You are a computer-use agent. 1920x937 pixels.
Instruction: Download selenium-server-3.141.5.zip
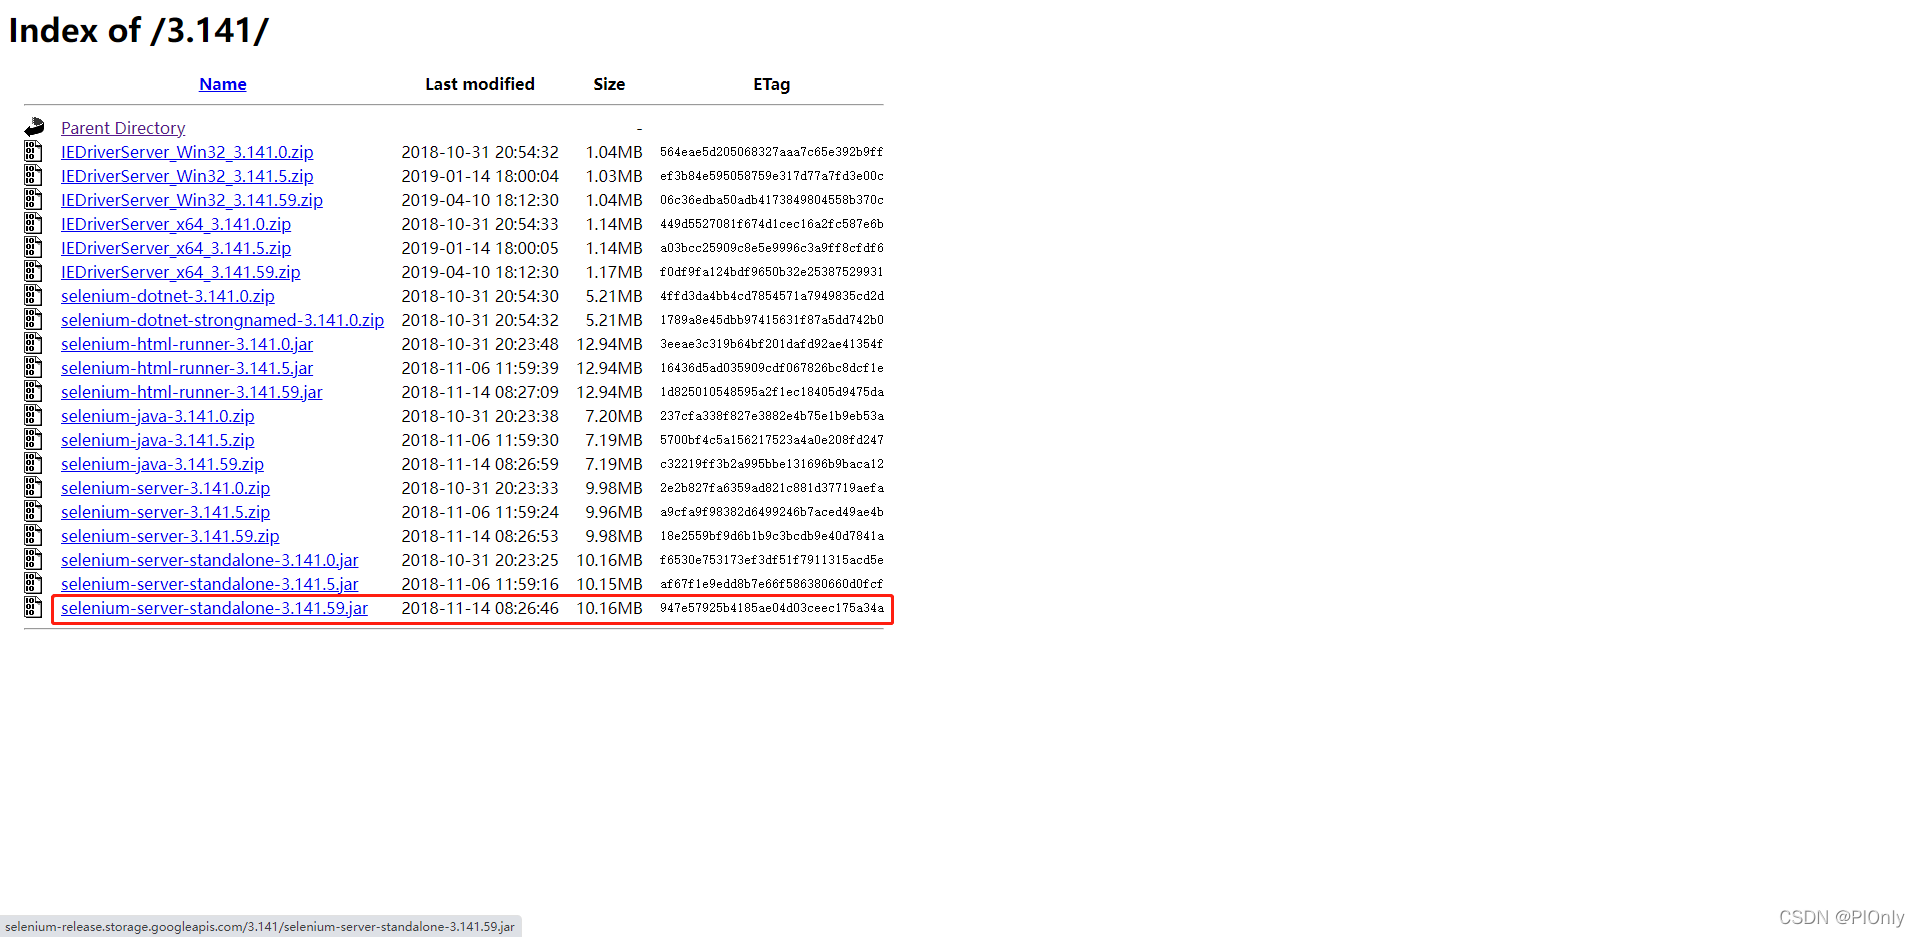166,512
